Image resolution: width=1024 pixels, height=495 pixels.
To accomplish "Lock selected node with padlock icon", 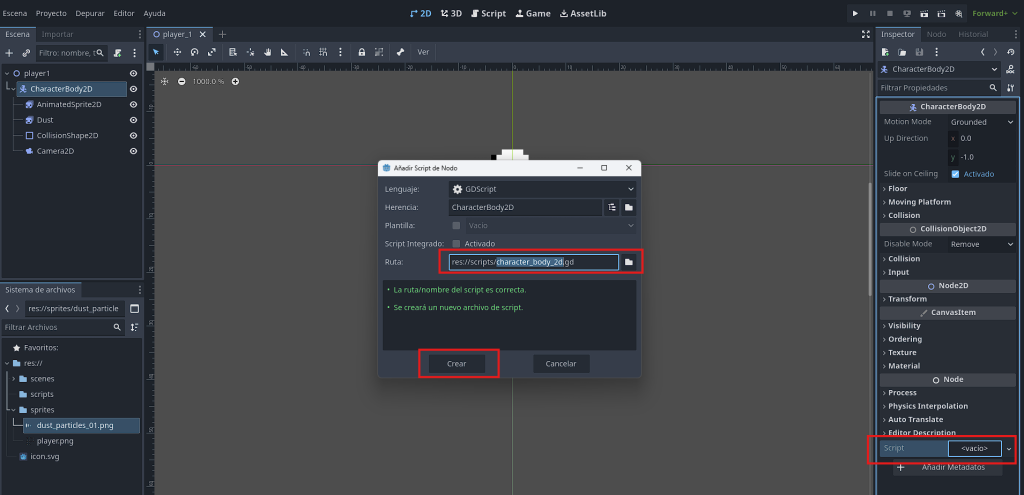I will click(361, 52).
